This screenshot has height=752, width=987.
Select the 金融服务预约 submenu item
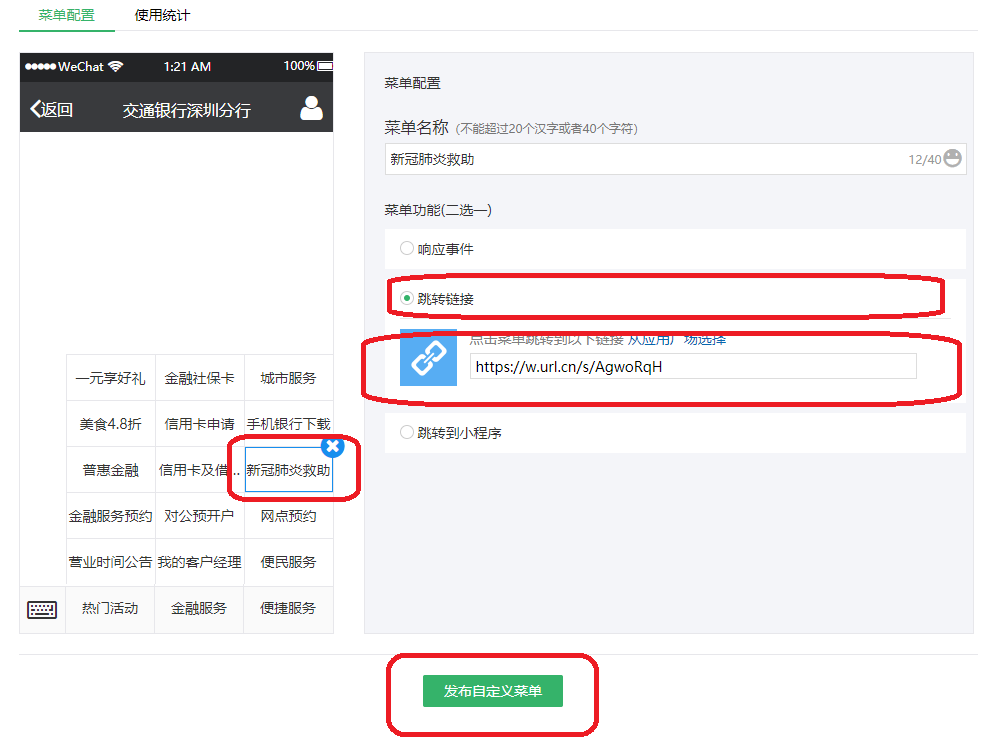point(111,516)
